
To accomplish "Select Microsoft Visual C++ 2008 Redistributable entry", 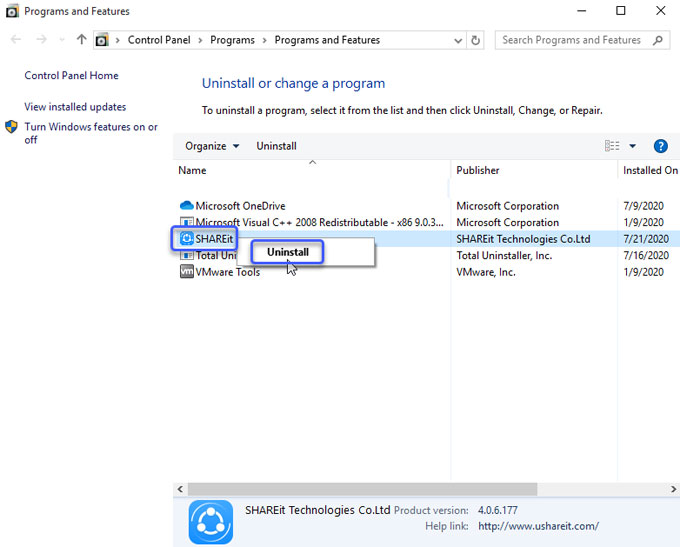I will [319, 223].
